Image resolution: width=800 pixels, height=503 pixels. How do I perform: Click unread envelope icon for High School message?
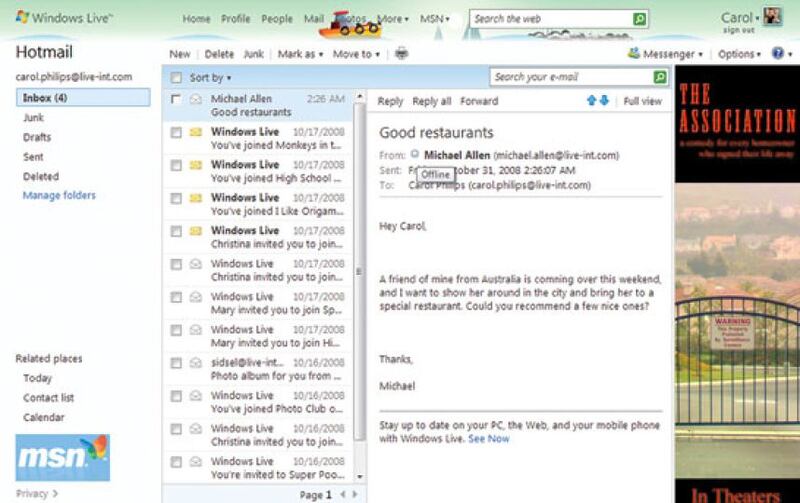coord(196,165)
